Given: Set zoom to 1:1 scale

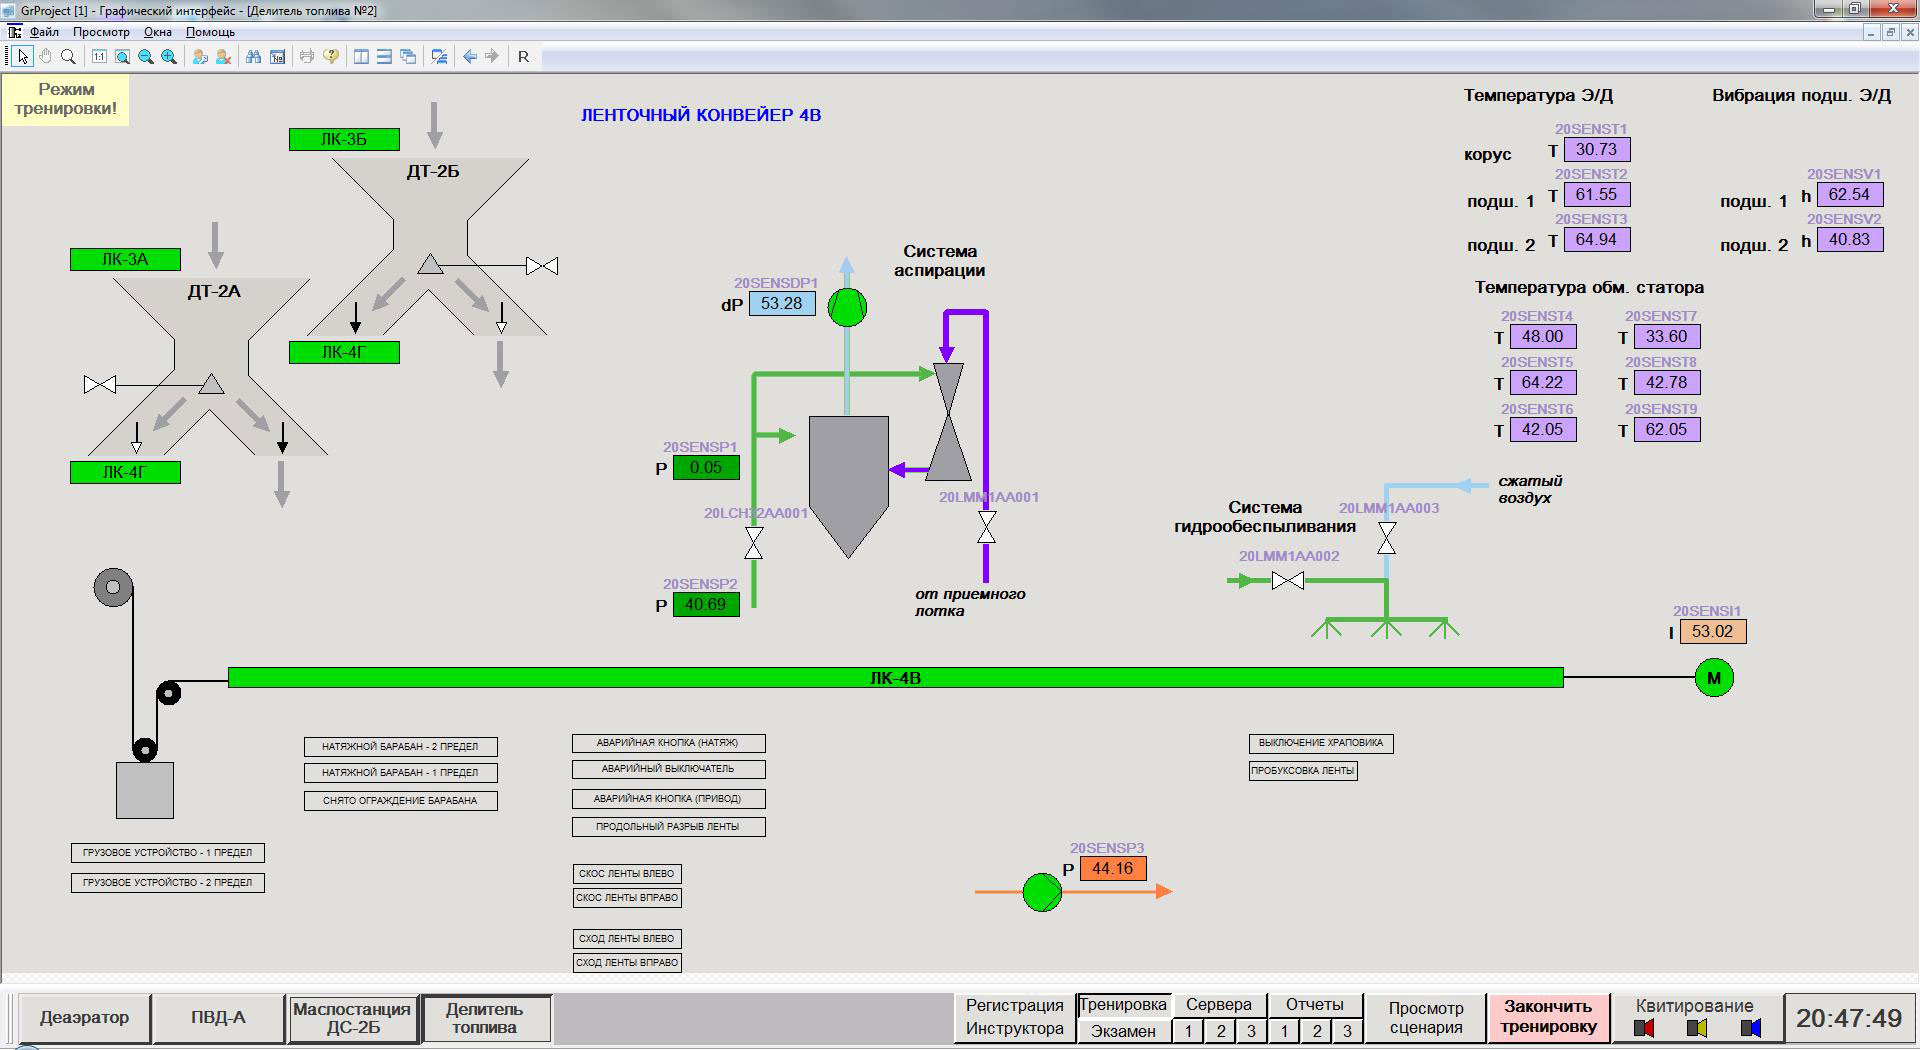Looking at the screenshot, I should 99,57.
